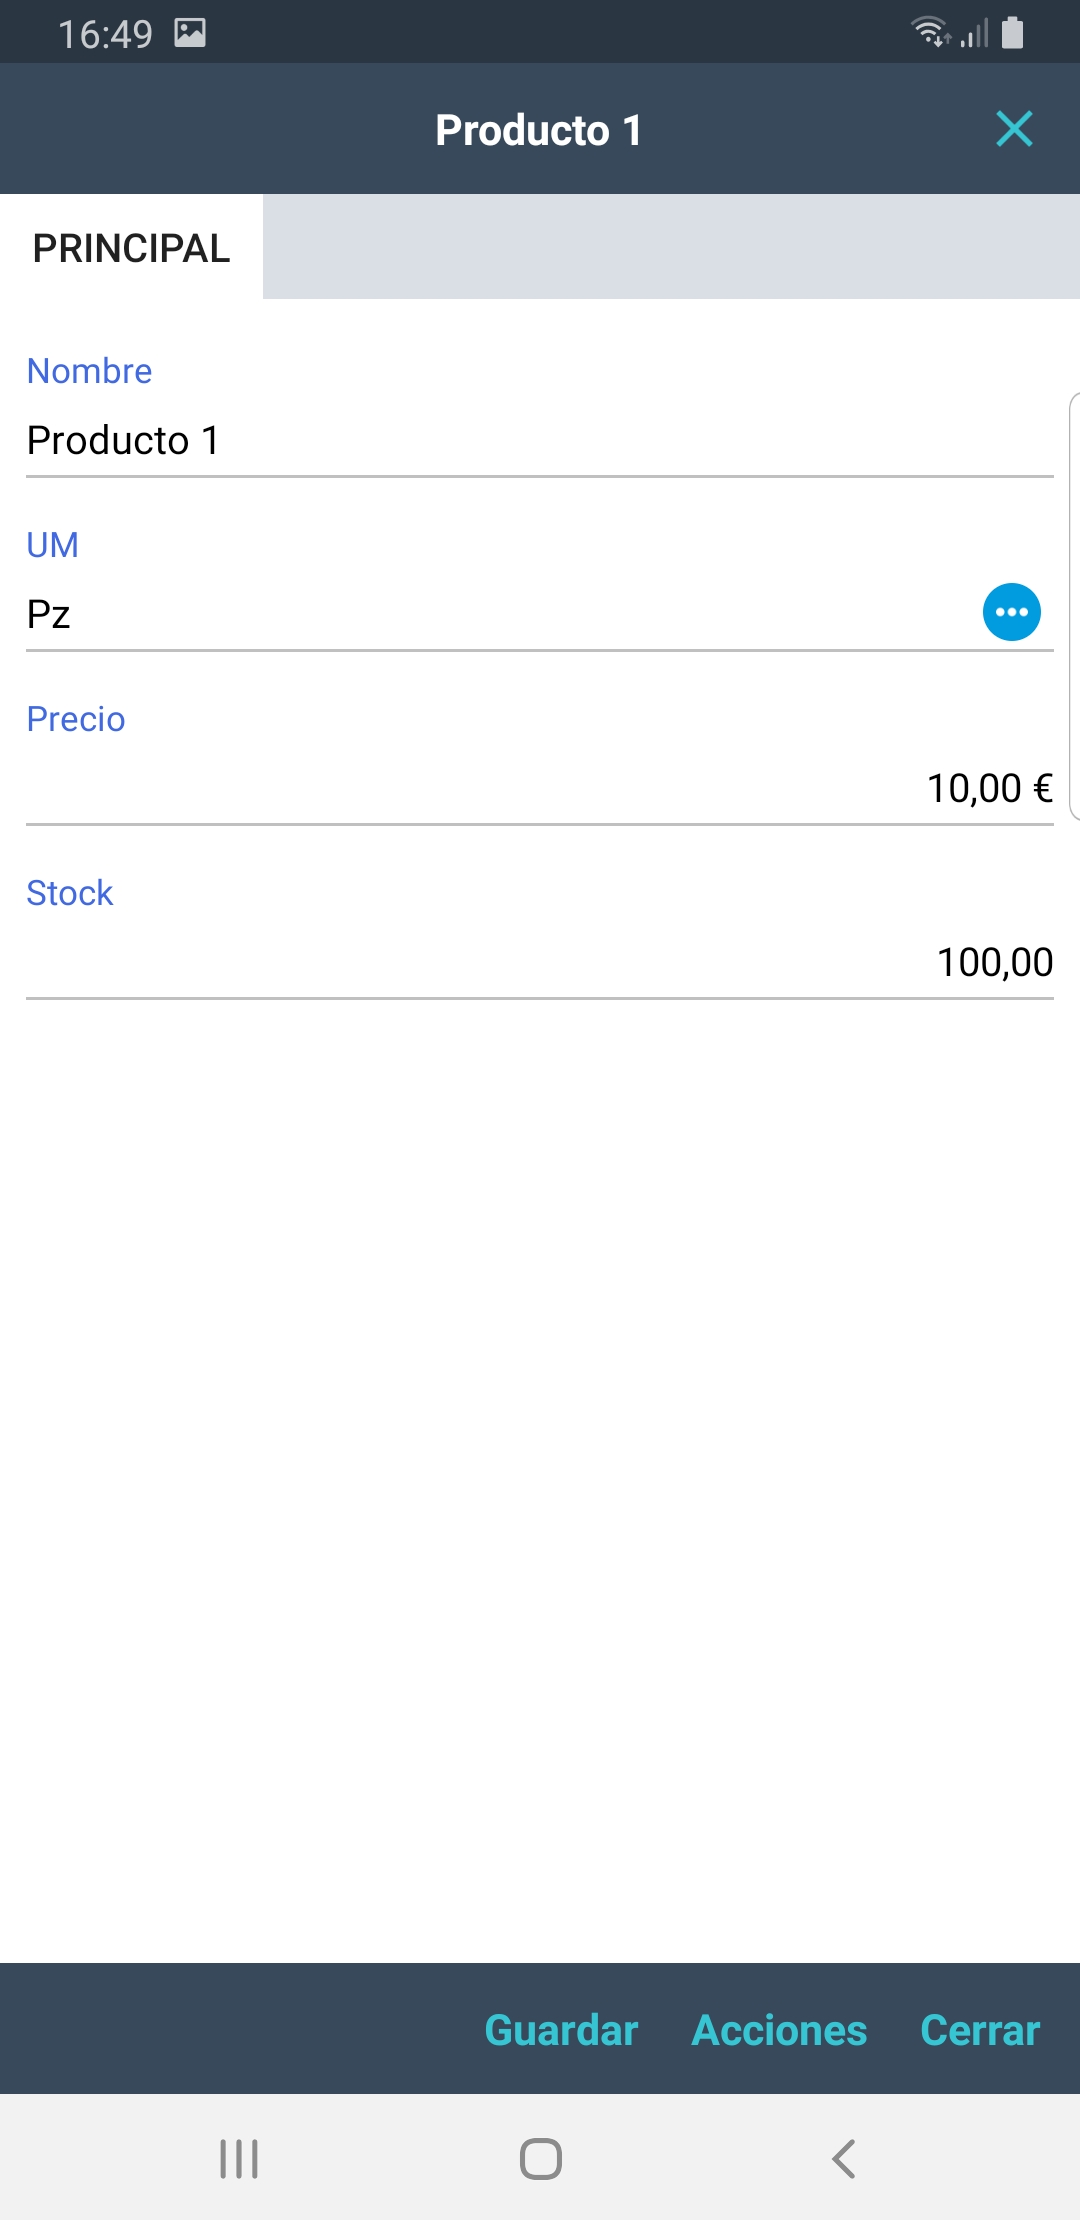Open the Acciones menu
Screen dimensions: 1080x2220
(779, 2030)
